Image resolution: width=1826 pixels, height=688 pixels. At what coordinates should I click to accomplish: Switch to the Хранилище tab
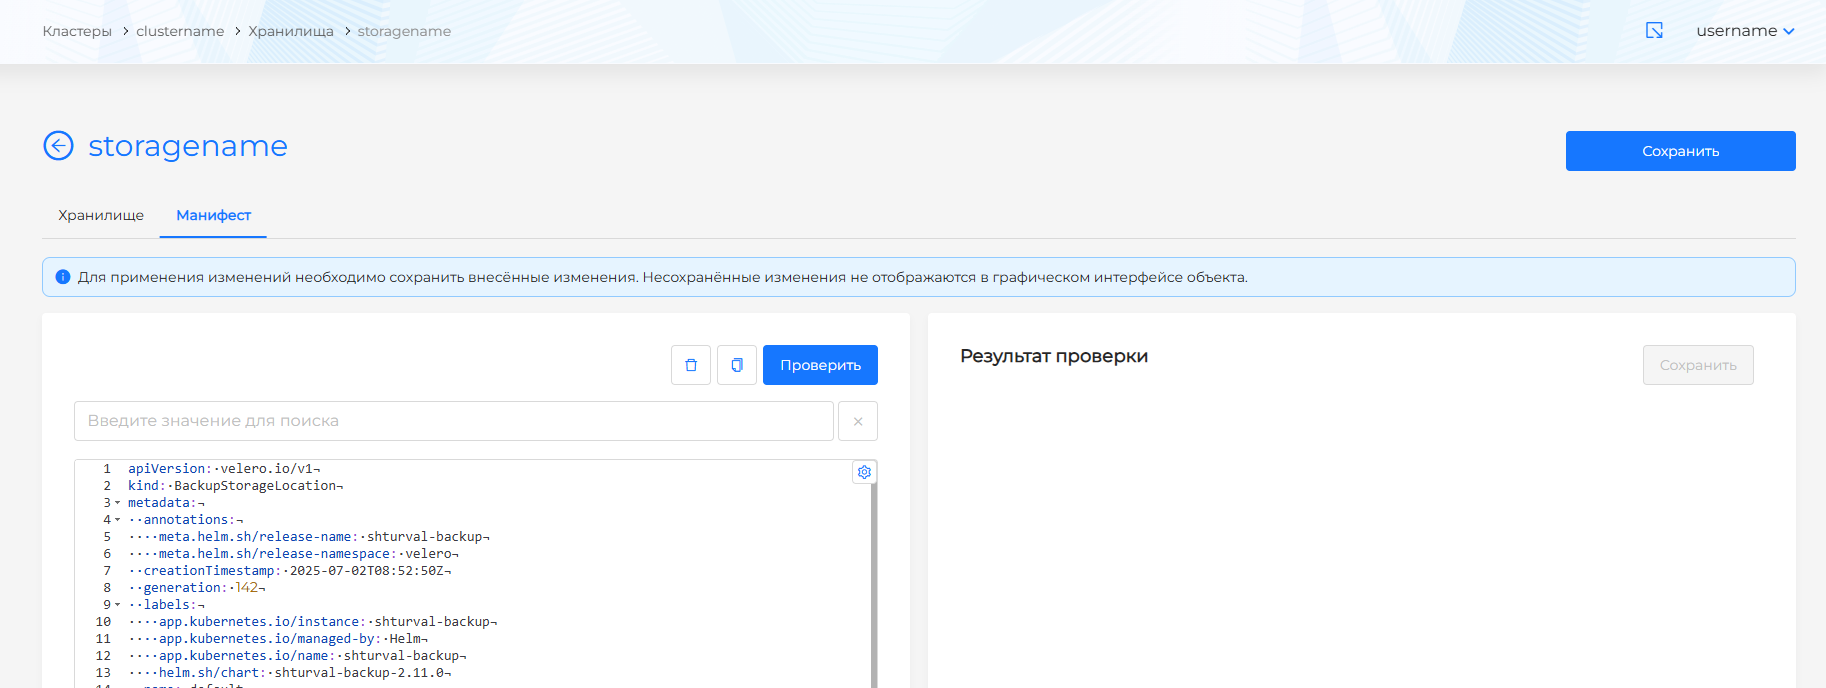pos(101,215)
